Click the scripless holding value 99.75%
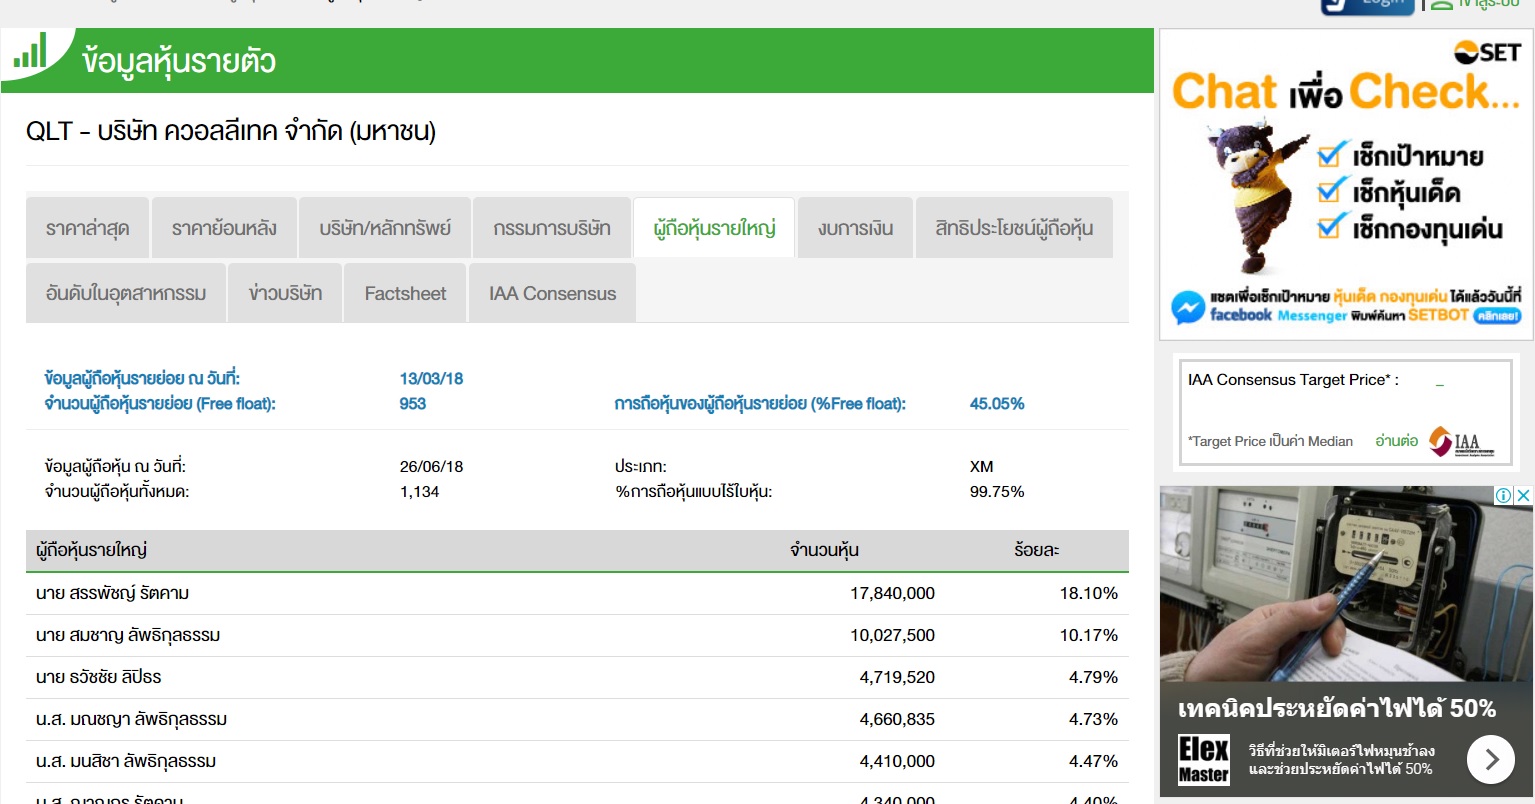 [997, 492]
